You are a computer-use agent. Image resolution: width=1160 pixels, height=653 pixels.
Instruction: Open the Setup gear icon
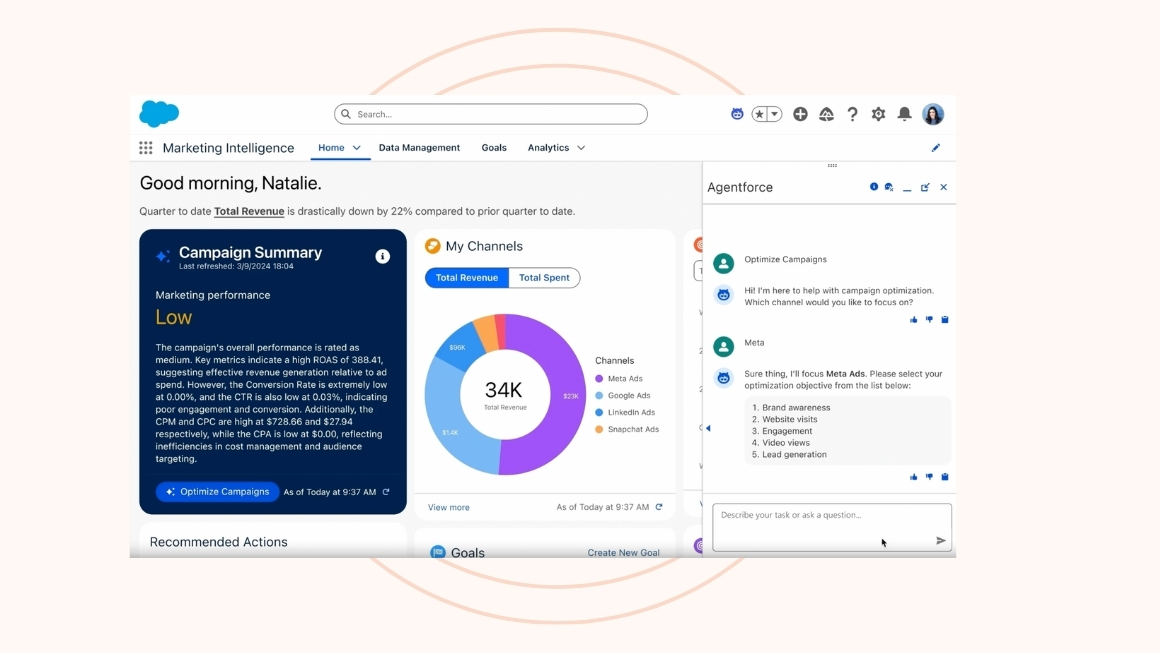878,114
